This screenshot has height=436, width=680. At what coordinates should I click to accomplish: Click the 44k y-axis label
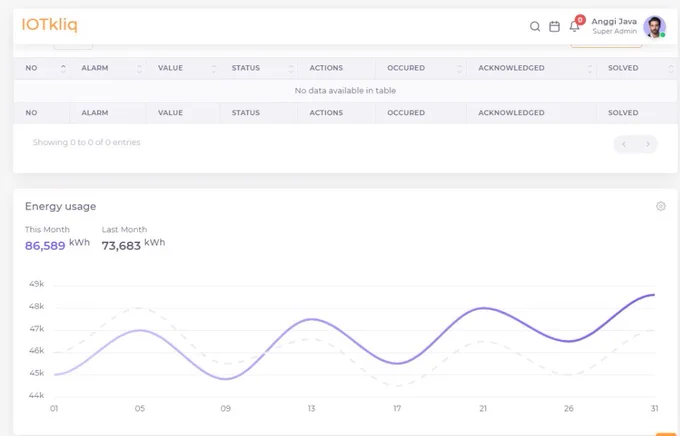click(36, 395)
